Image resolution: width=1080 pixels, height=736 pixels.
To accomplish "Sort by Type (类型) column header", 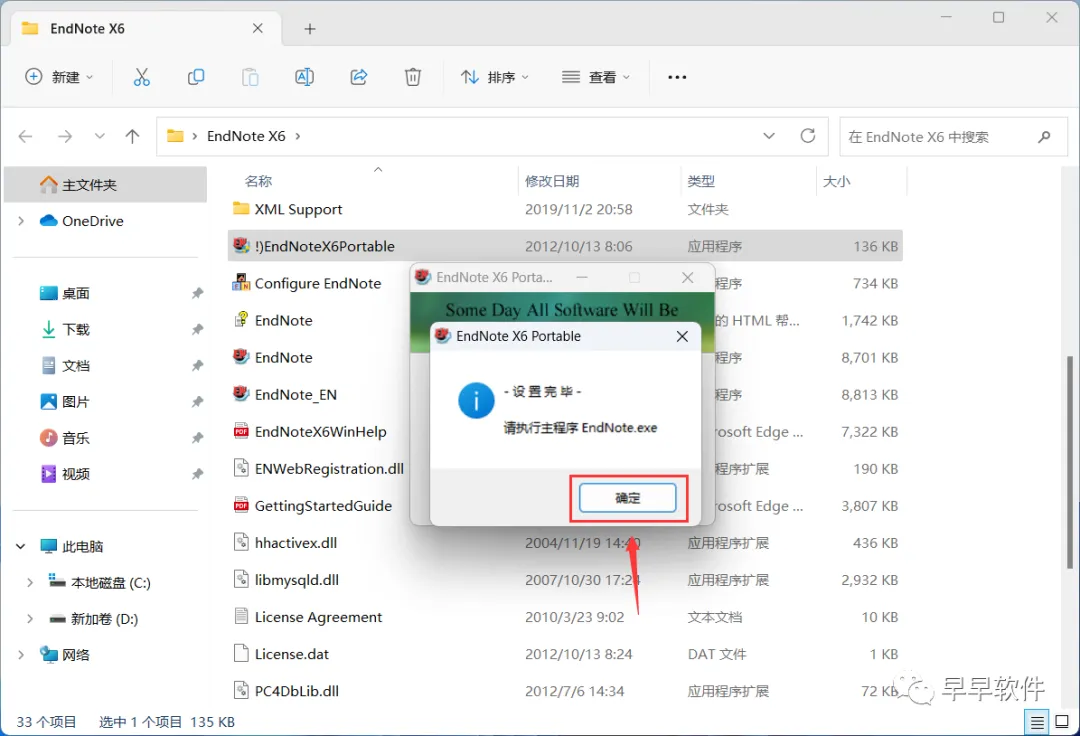I will click(700, 181).
